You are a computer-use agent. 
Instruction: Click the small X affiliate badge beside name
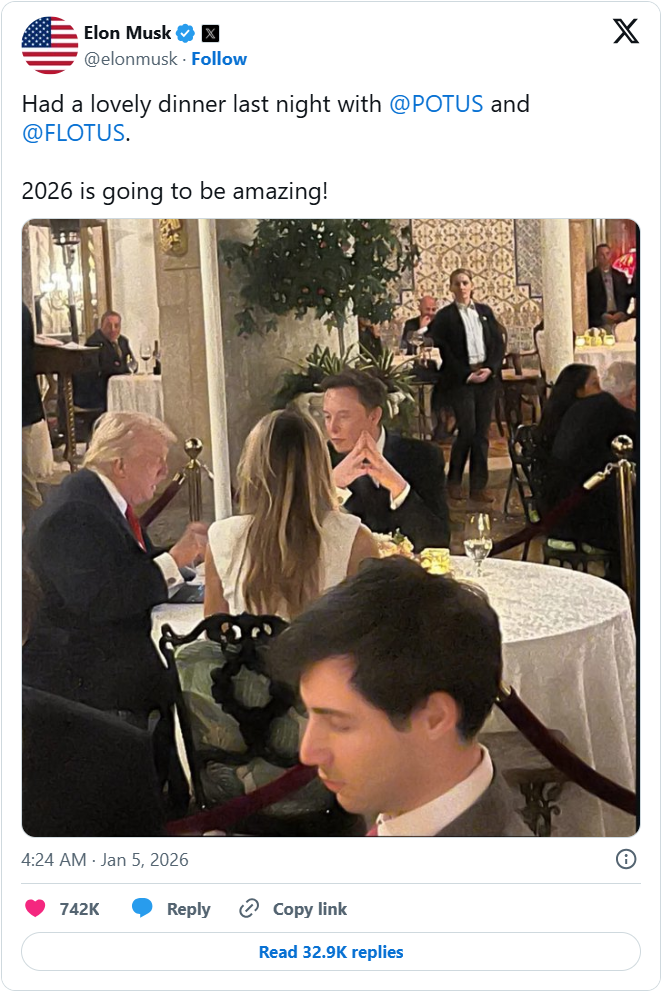pyautogui.click(x=210, y=33)
